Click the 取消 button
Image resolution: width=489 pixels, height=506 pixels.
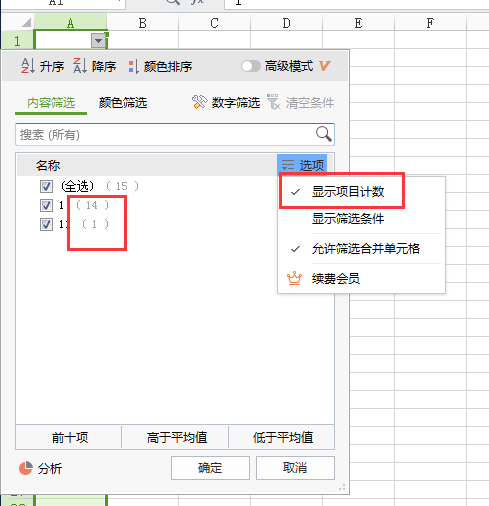pos(295,468)
